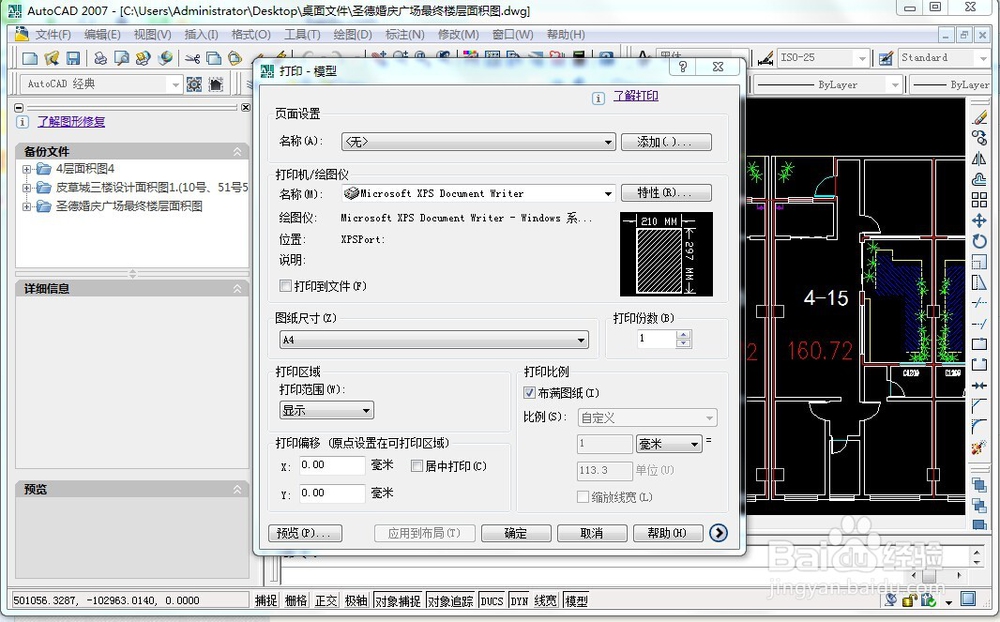Screen dimensions: 1000x622
Task: Select the Erase tool in modify toolbar
Action: (x=979, y=118)
